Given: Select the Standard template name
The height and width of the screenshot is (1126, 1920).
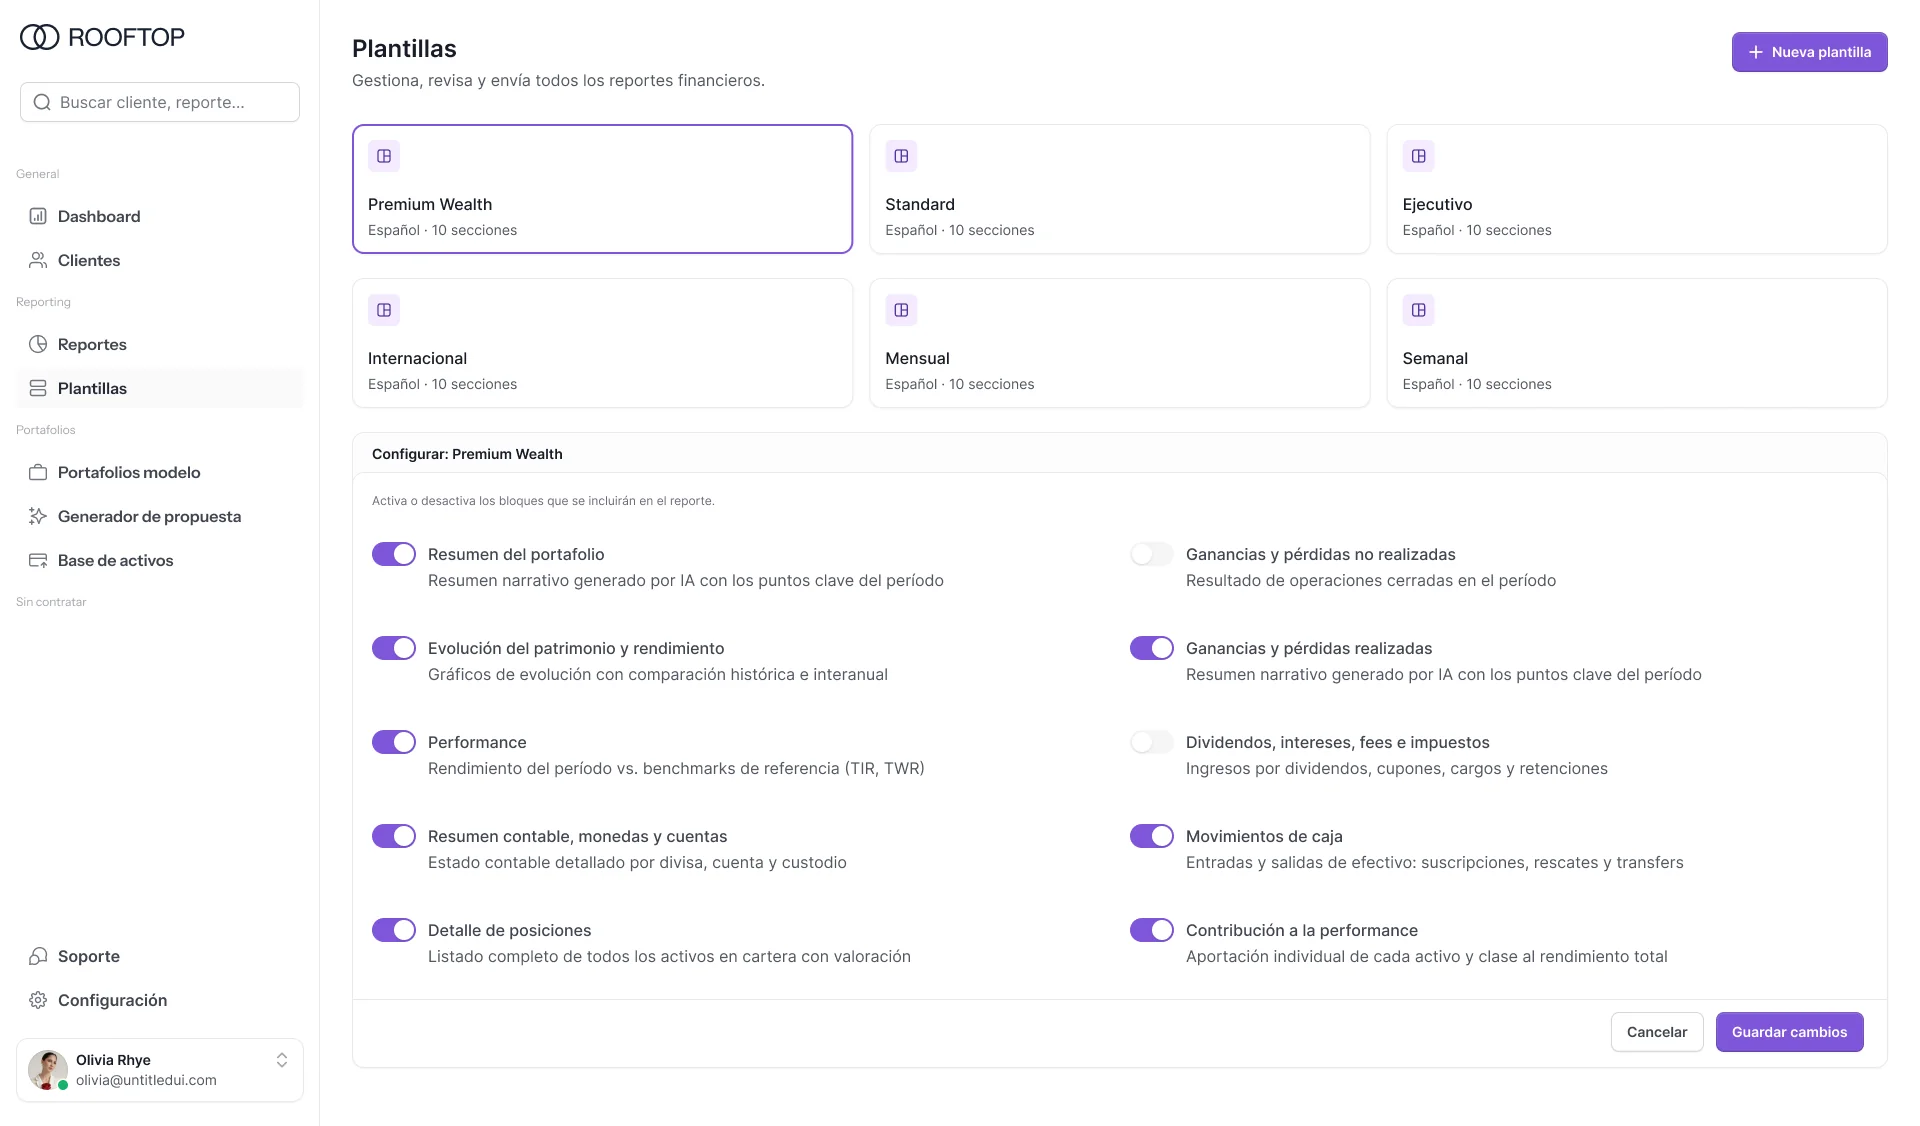Looking at the screenshot, I should [x=920, y=204].
